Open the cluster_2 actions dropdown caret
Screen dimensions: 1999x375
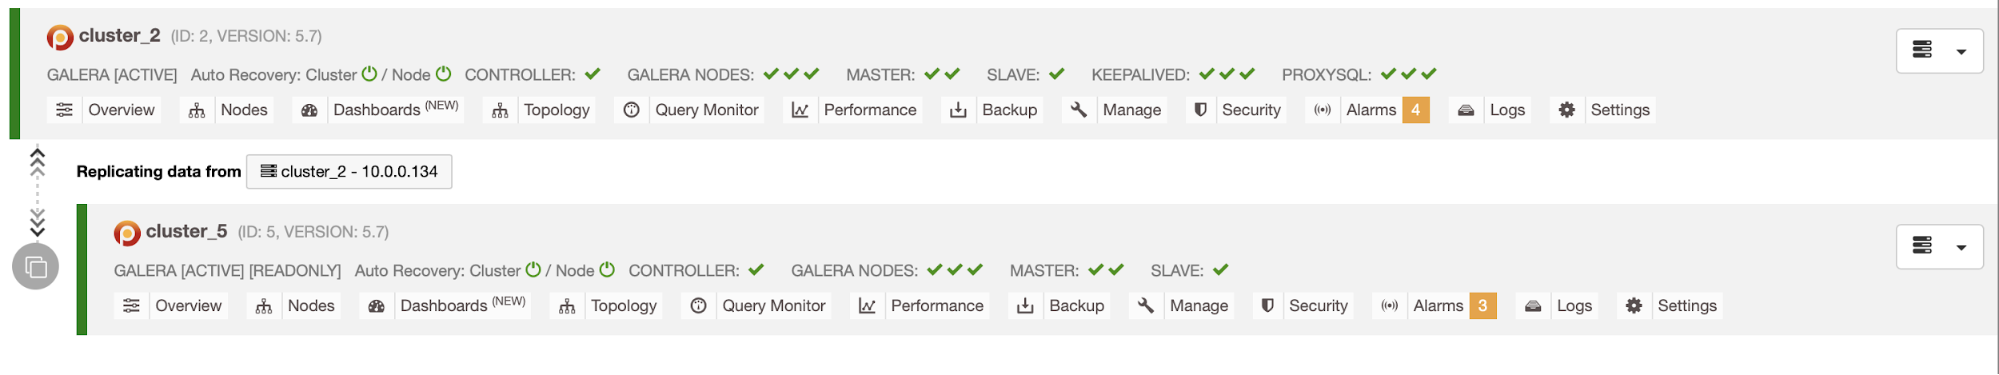click(x=1961, y=52)
